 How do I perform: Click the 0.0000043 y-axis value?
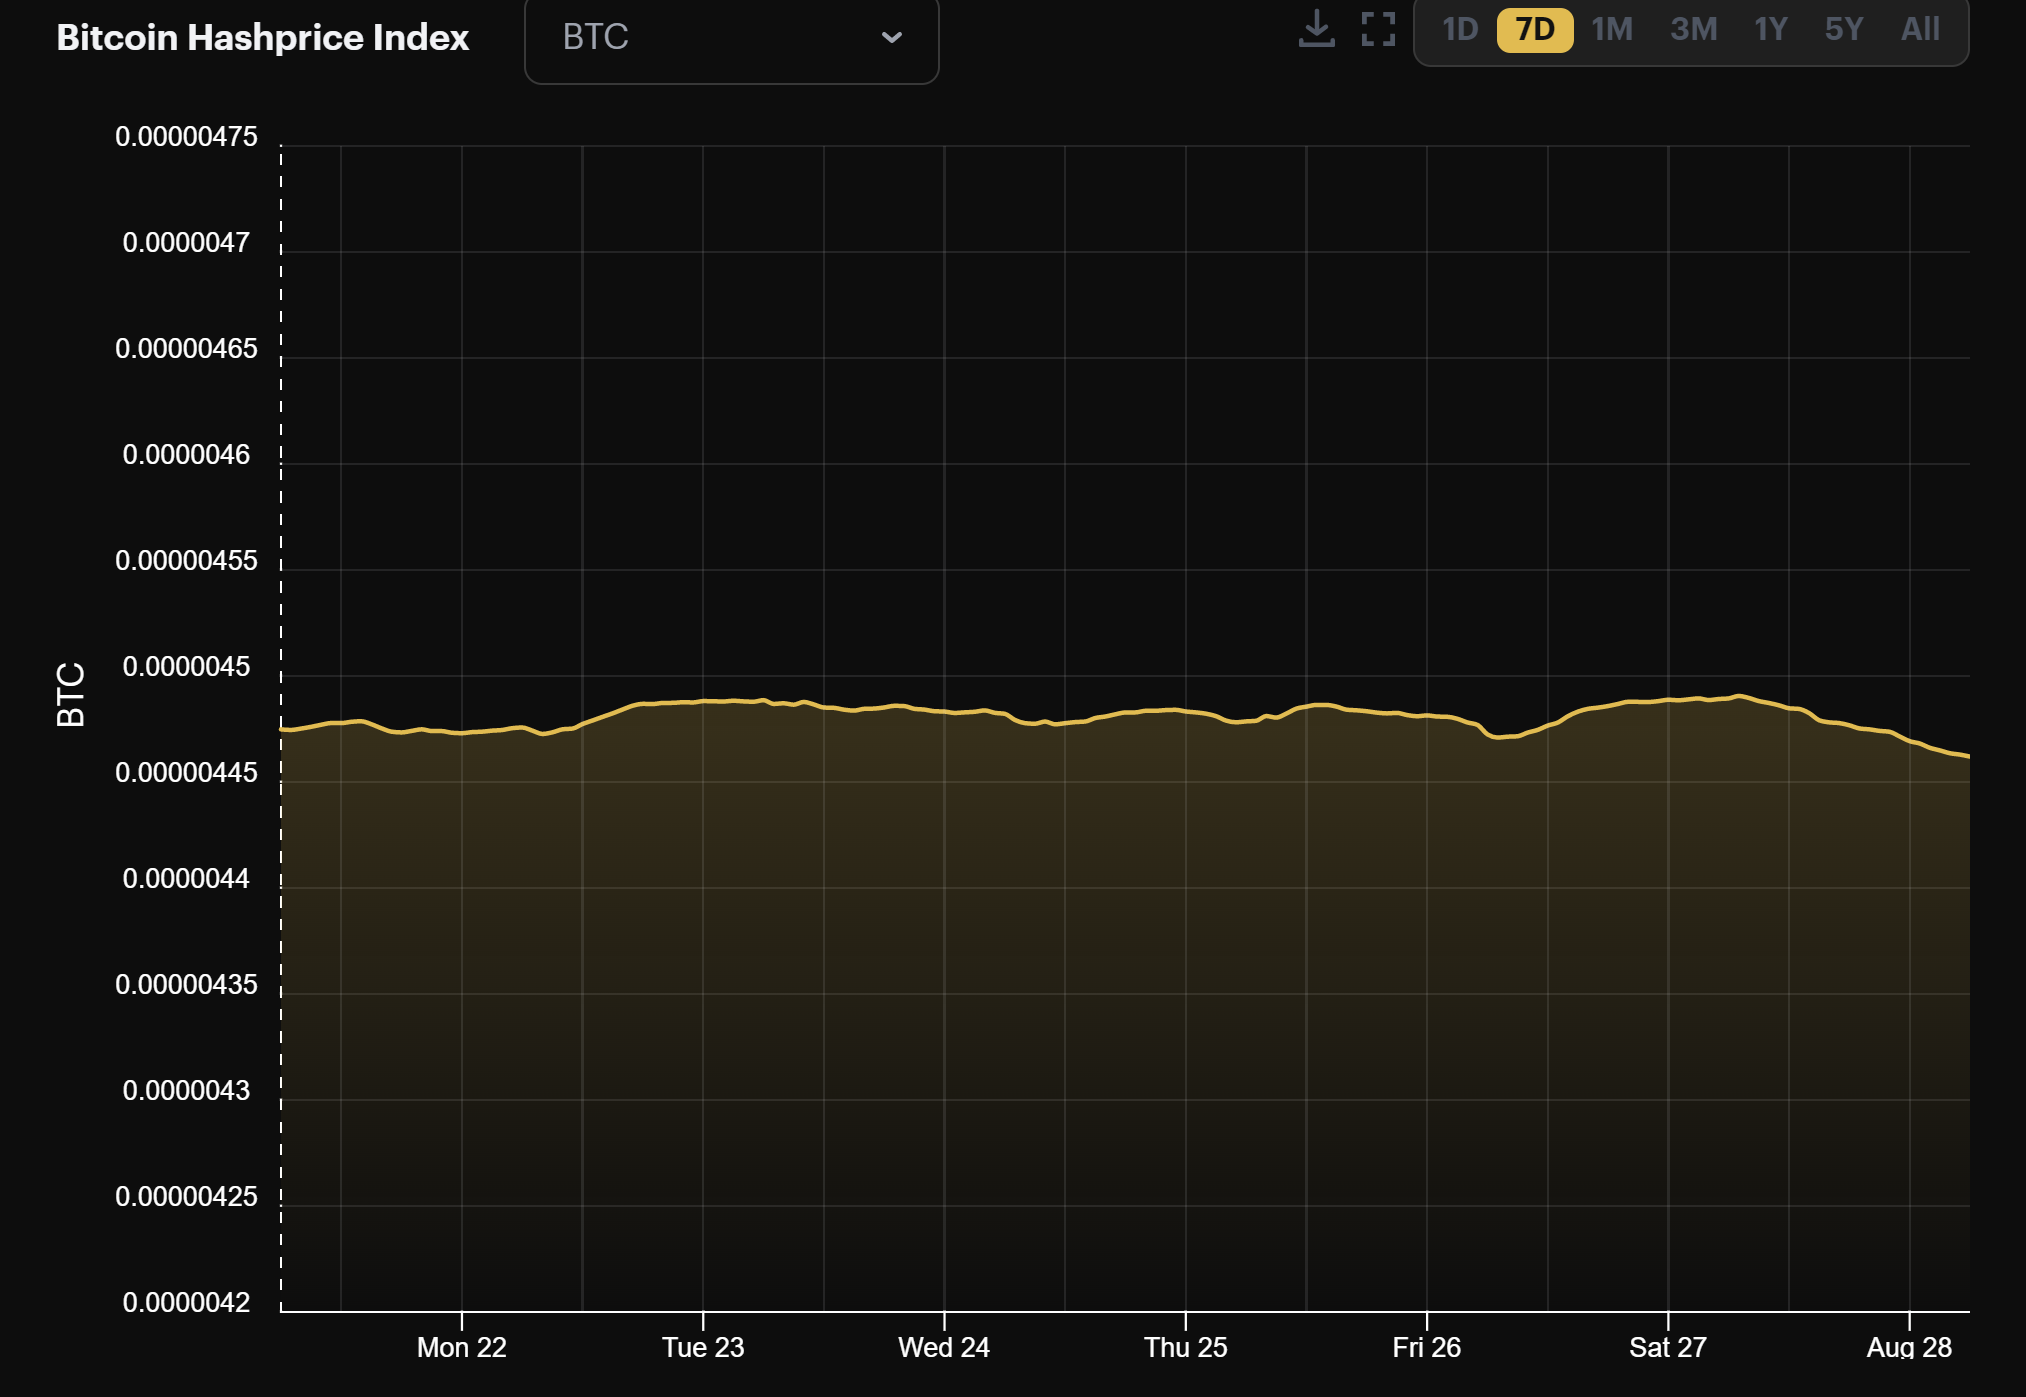click(x=186, y=1090)
